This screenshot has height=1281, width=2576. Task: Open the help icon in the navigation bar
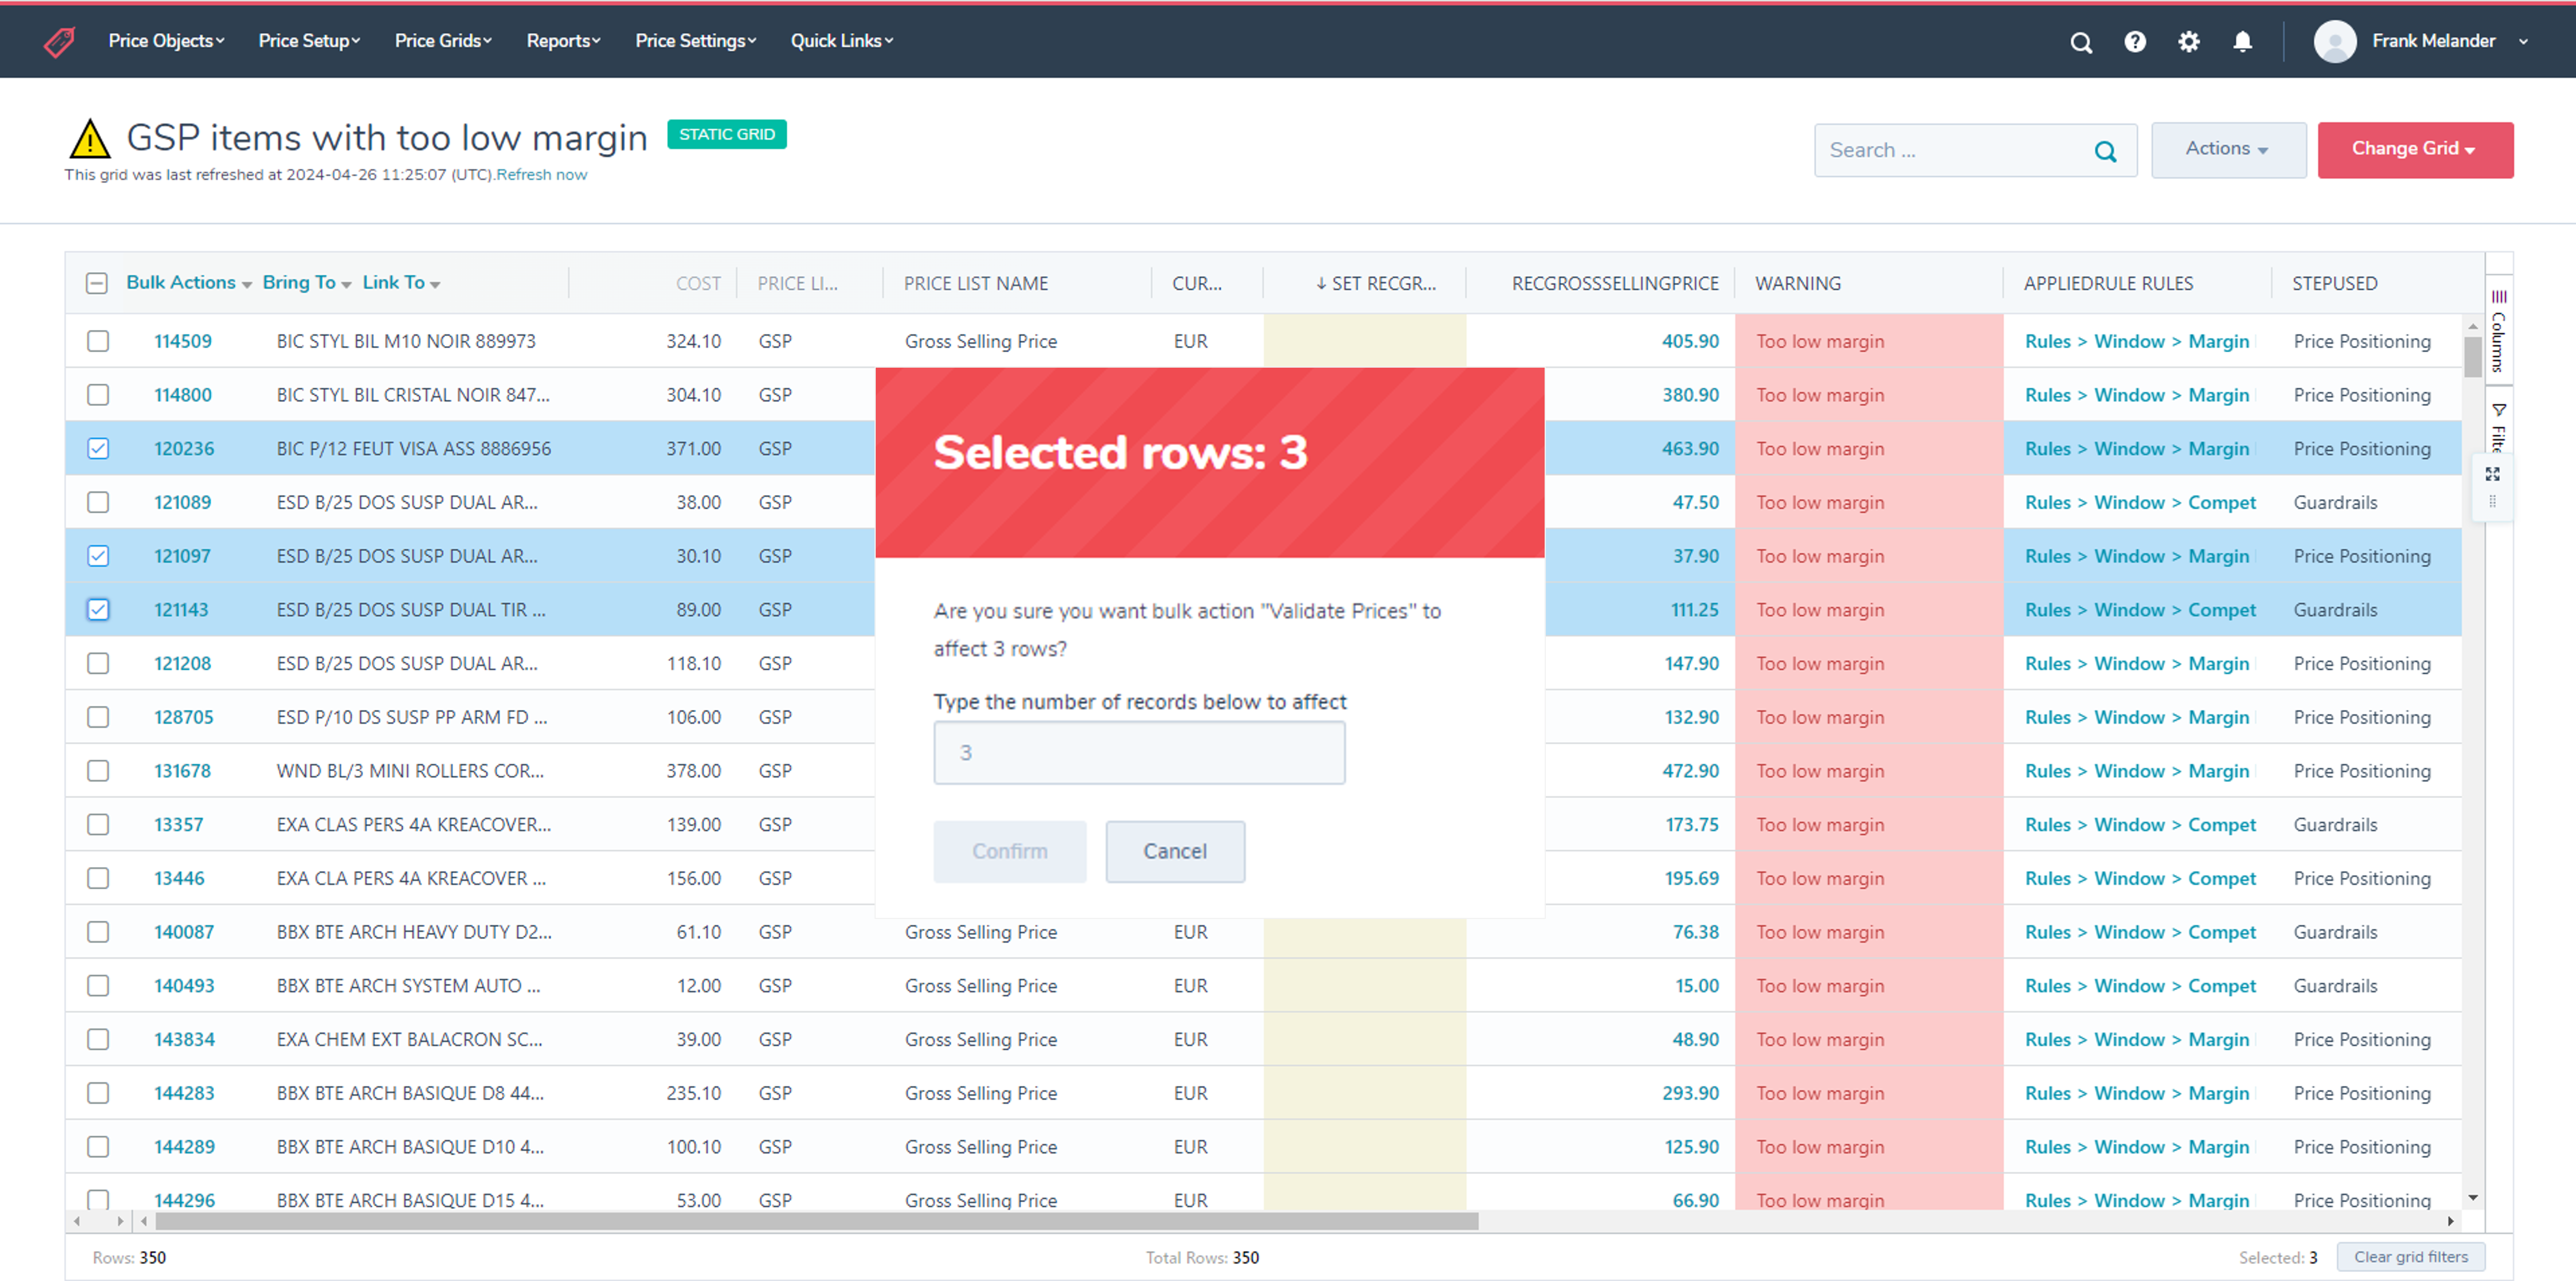[2135, 42]
